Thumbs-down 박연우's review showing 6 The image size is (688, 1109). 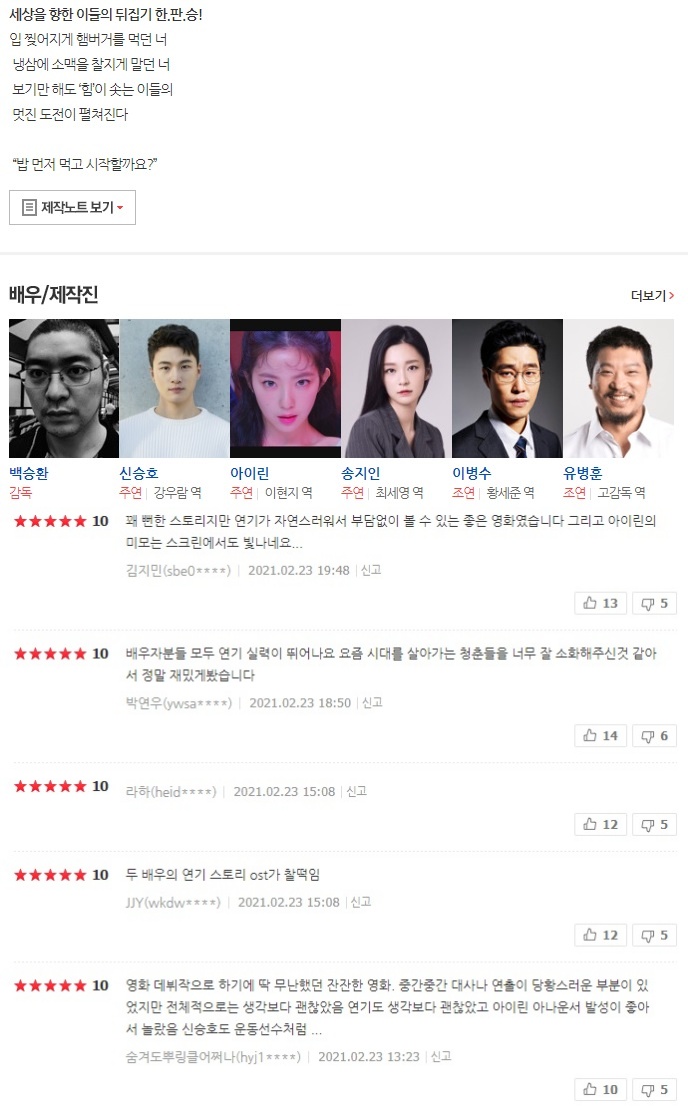[654, 736]
